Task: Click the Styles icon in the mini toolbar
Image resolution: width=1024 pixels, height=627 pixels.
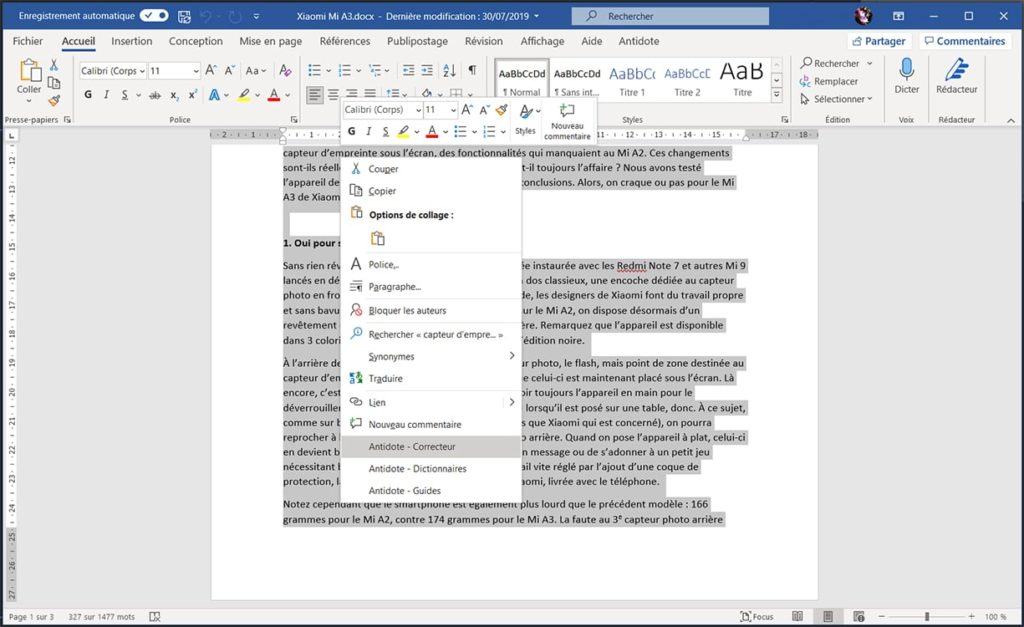Action: pyautogui.click(x=525, y=112)
